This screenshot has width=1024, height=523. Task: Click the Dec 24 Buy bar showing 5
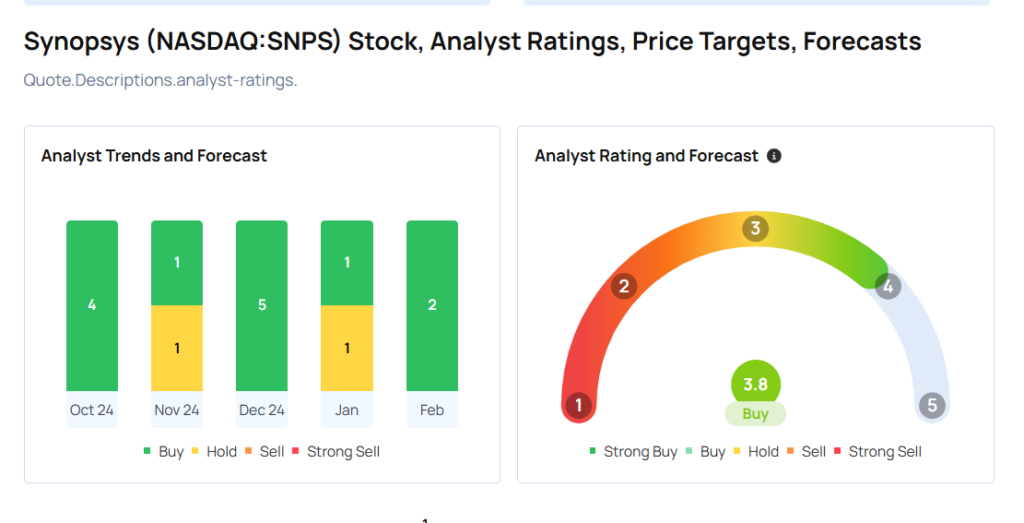(262, 305)
